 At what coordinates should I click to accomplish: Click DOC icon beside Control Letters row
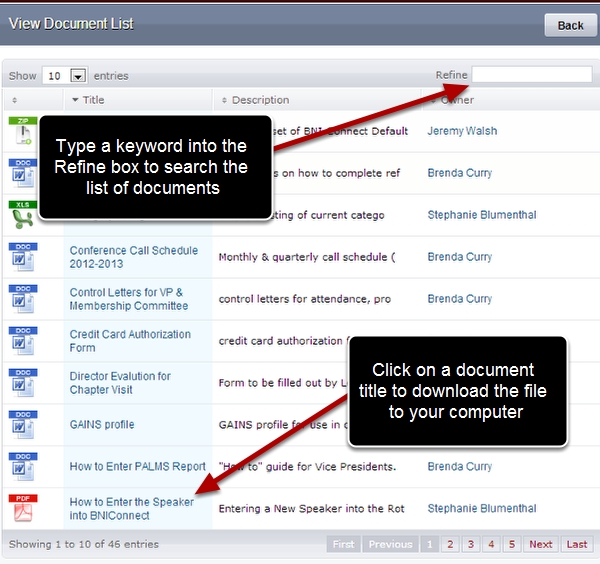point(22,299)
